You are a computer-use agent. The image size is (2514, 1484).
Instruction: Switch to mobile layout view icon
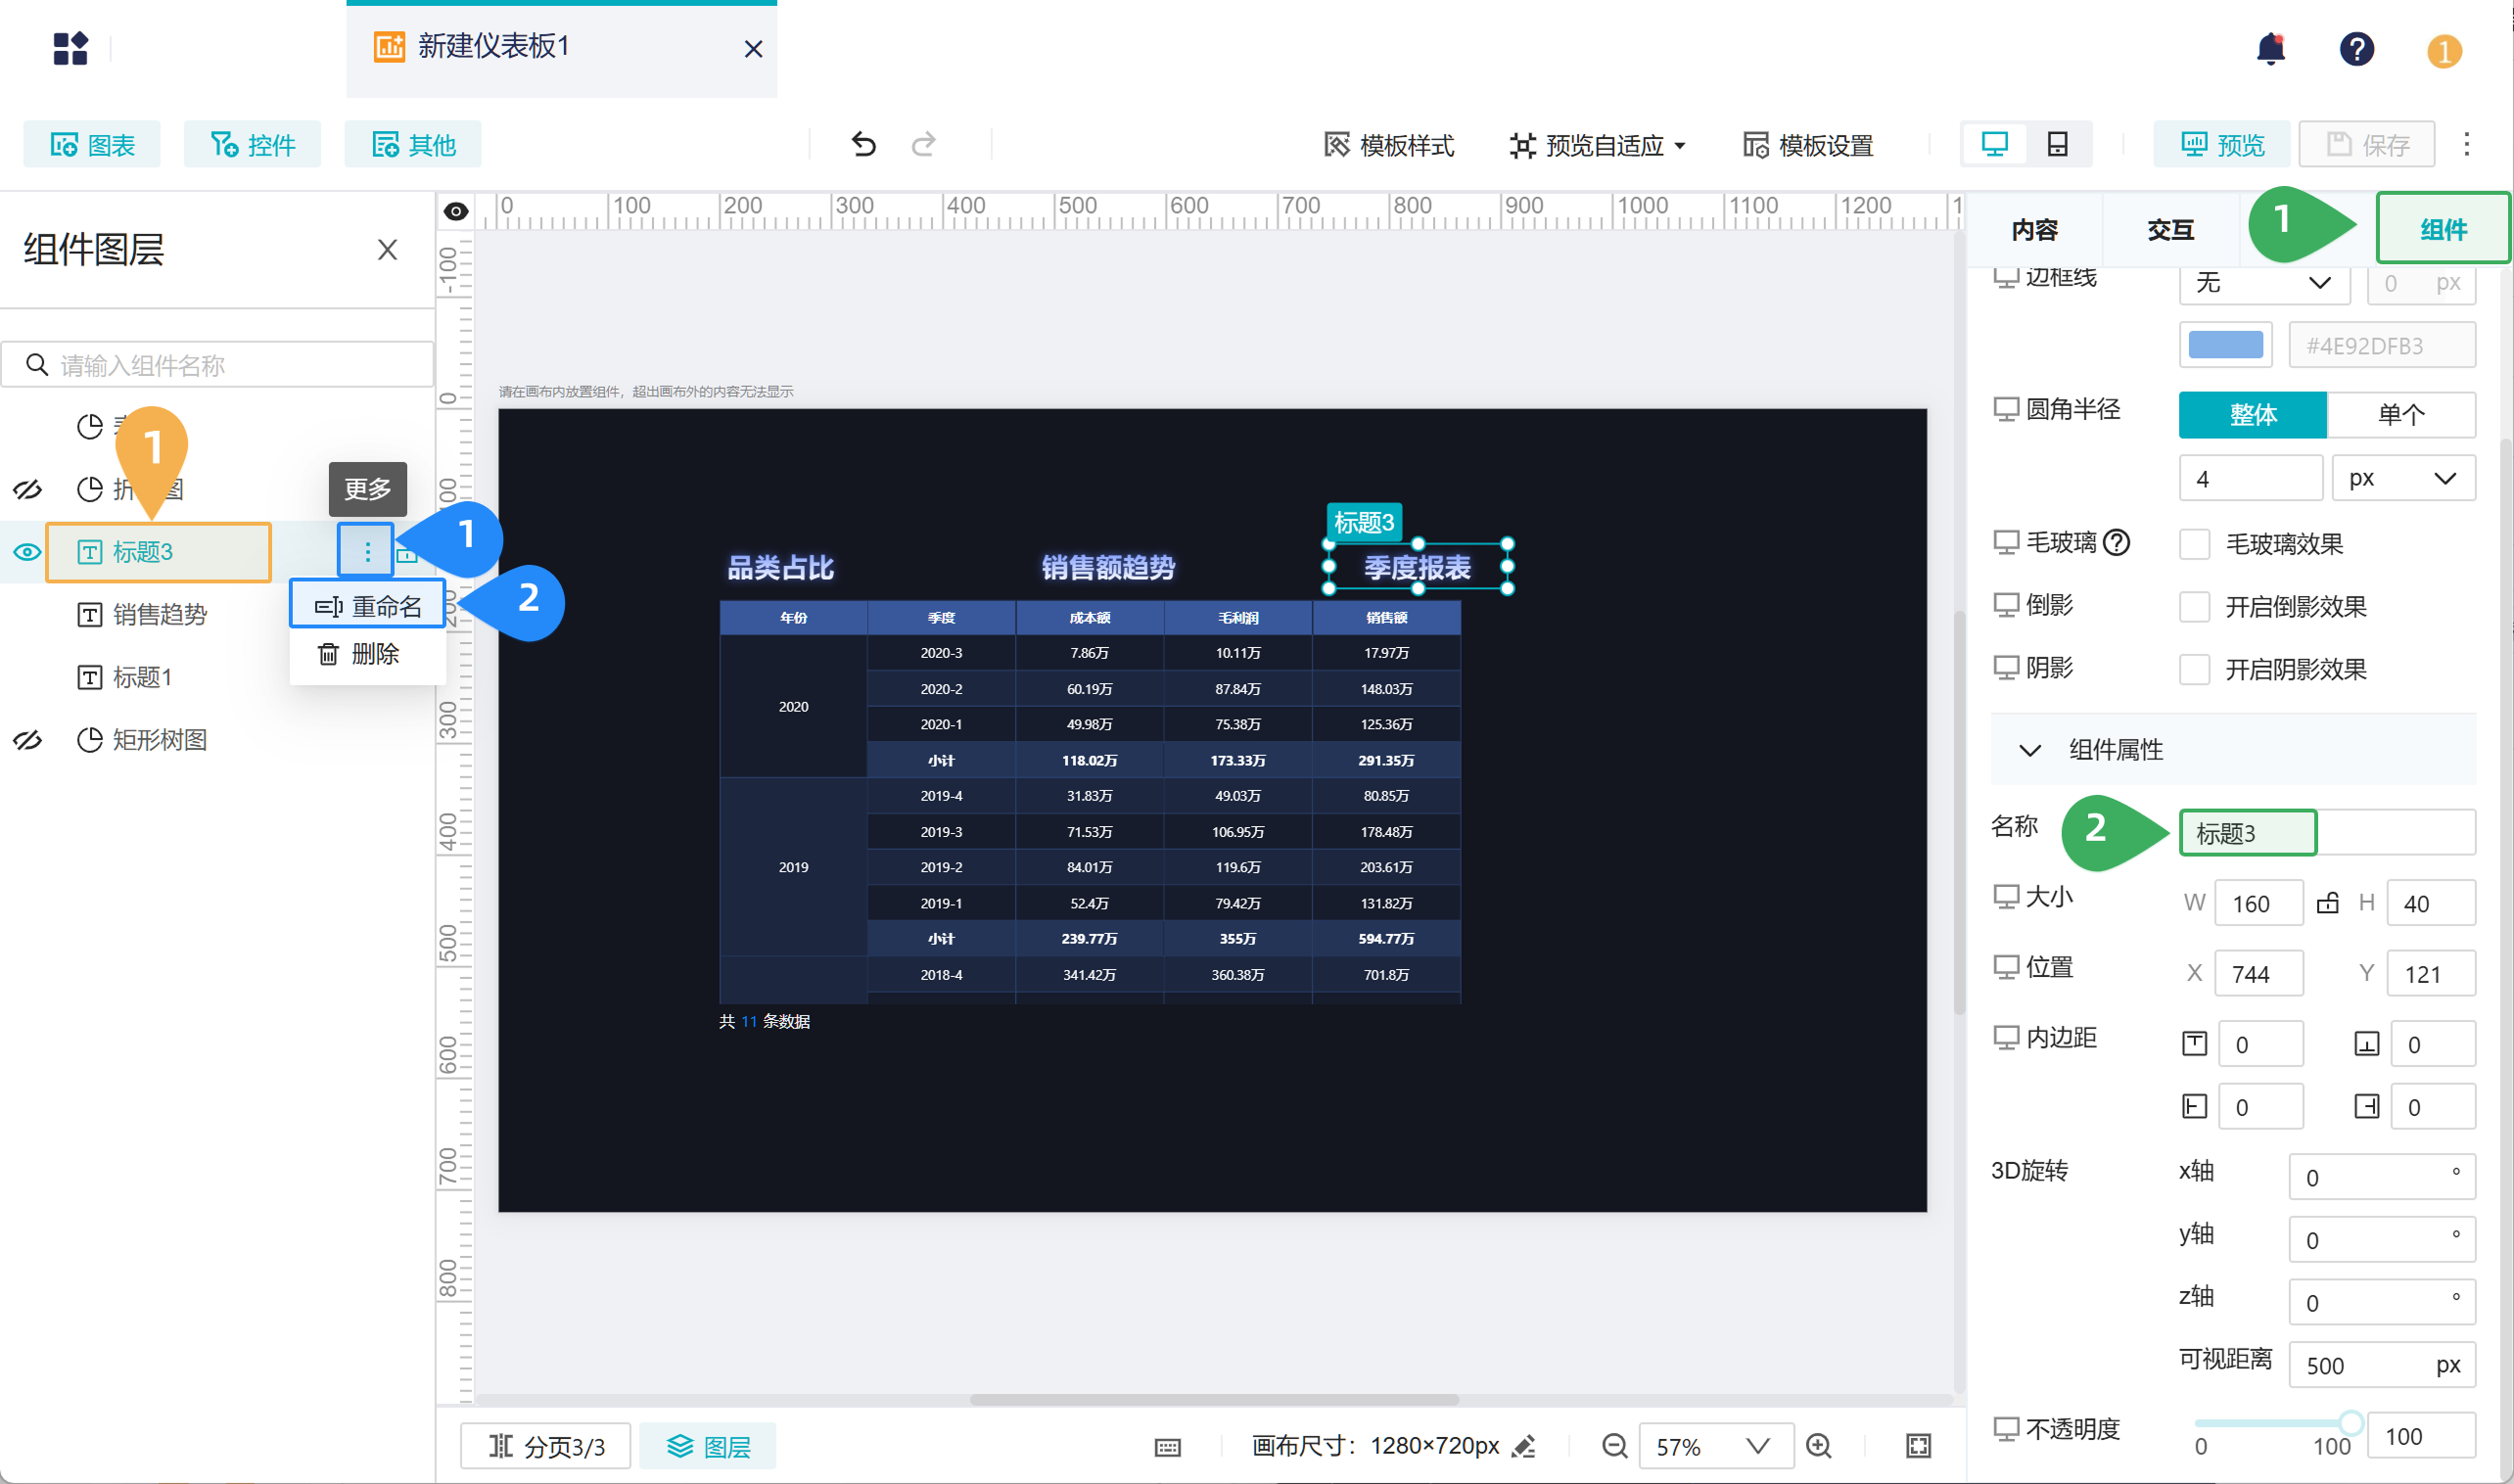tap(2057, 145)
